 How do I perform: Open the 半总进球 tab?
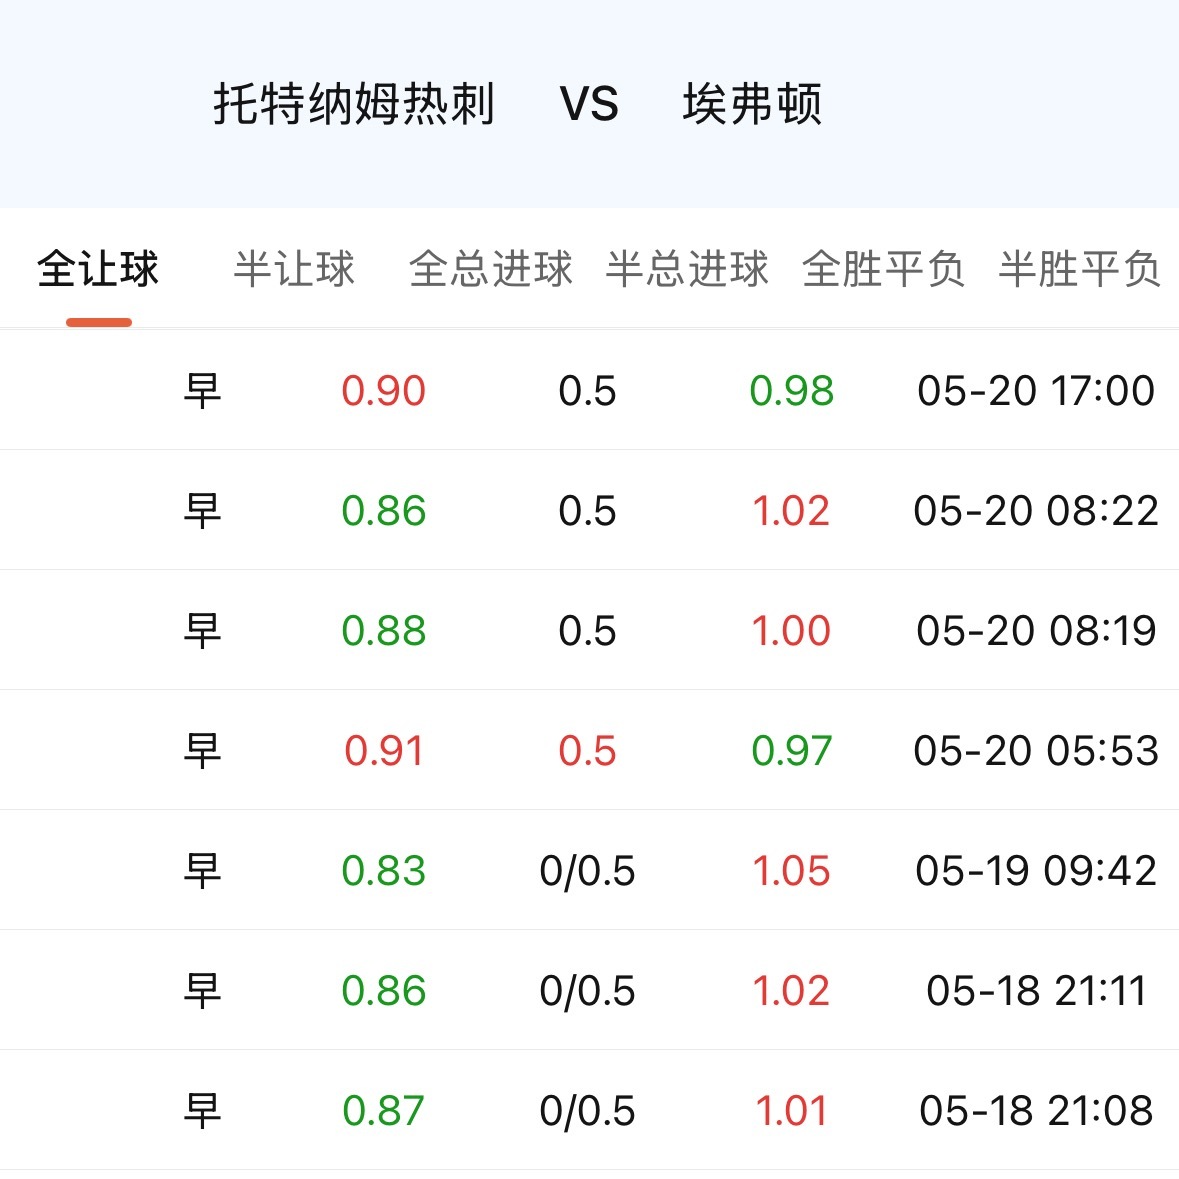click(x=687, y=268)
